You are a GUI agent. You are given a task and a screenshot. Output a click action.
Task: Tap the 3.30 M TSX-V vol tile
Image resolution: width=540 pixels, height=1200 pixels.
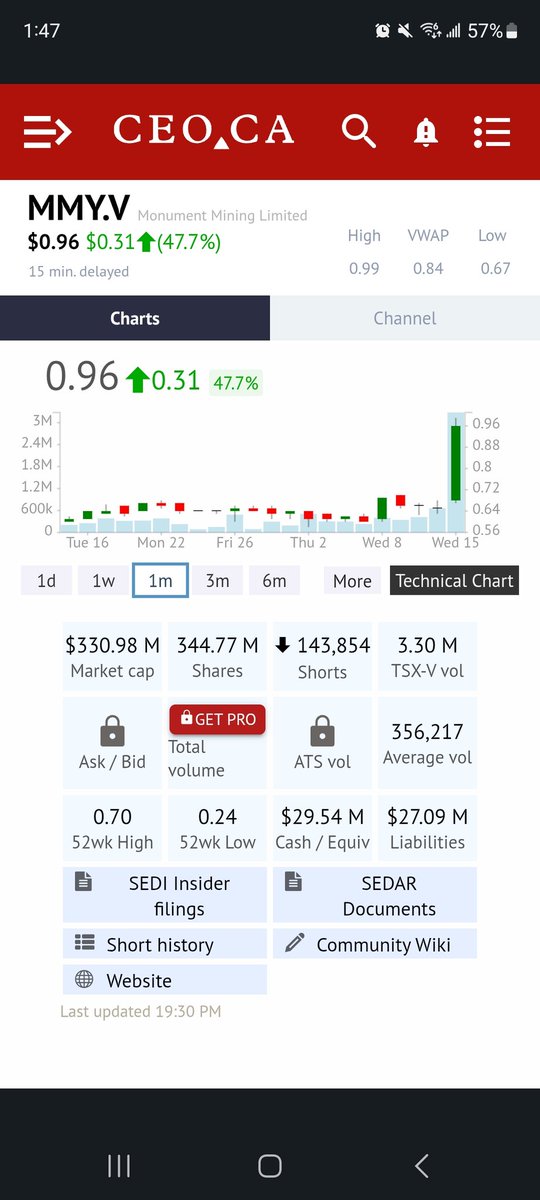427,657
